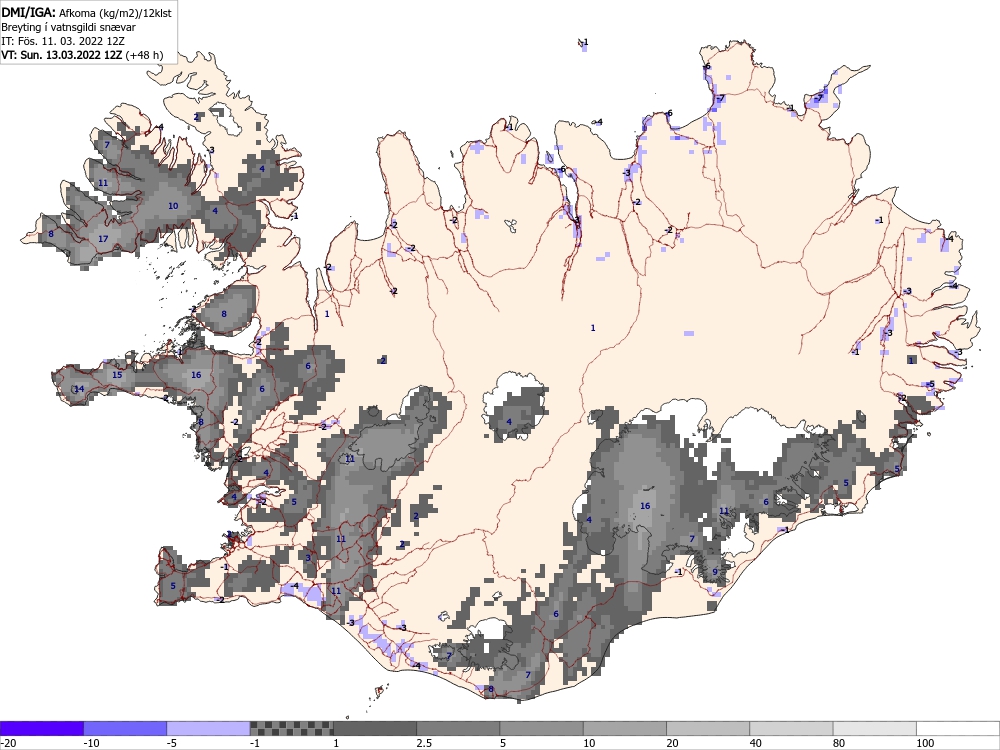The image size is (1000, 750).
Task: Click the legend label '-20'
Action: 8,743
